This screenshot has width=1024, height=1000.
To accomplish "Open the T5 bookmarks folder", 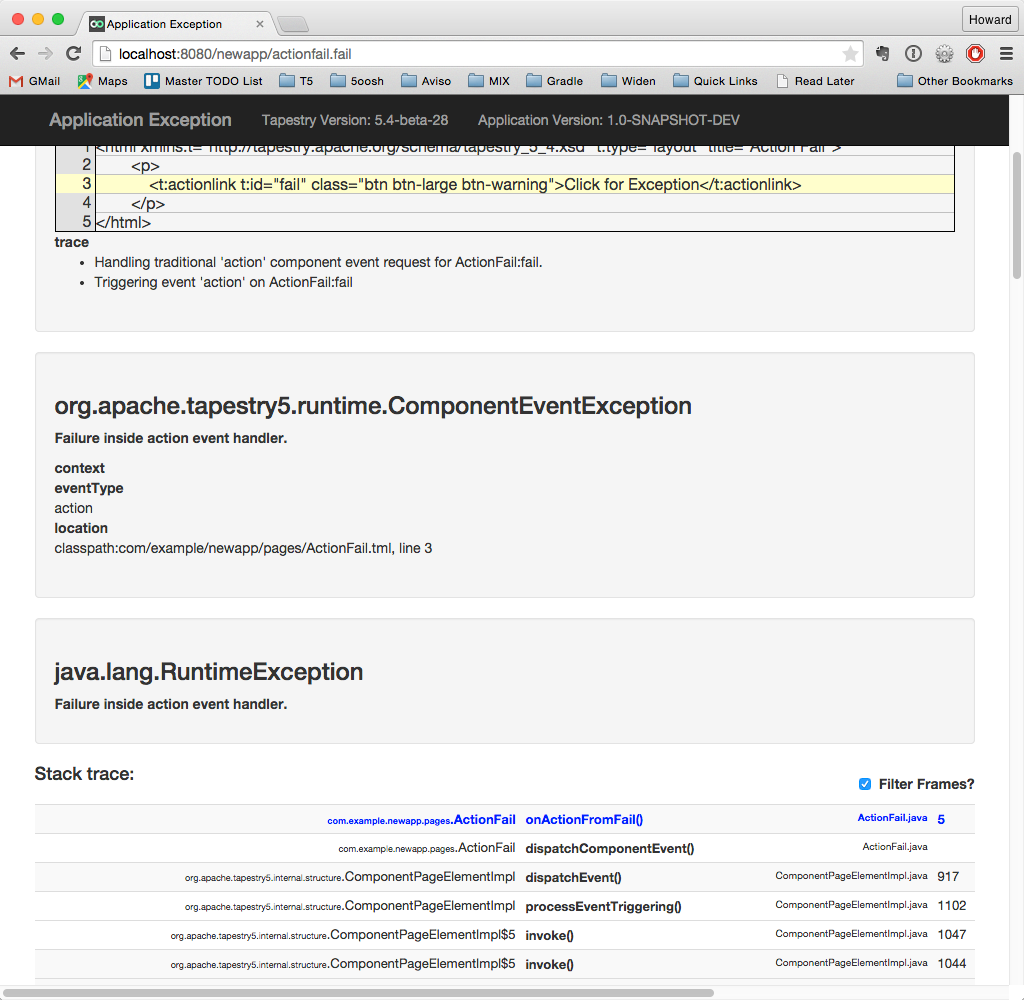I will coord(296,81).
